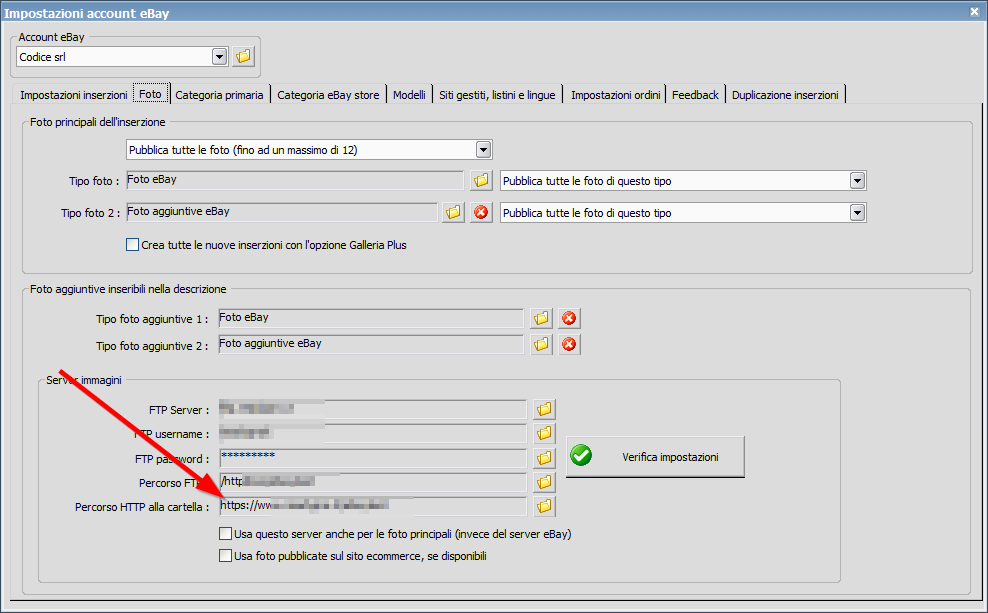Viewport: 988px width, 613px height.
Task: Browse folder icon for Tipo foto aggiuntive 1
Action: click(541, 318)
